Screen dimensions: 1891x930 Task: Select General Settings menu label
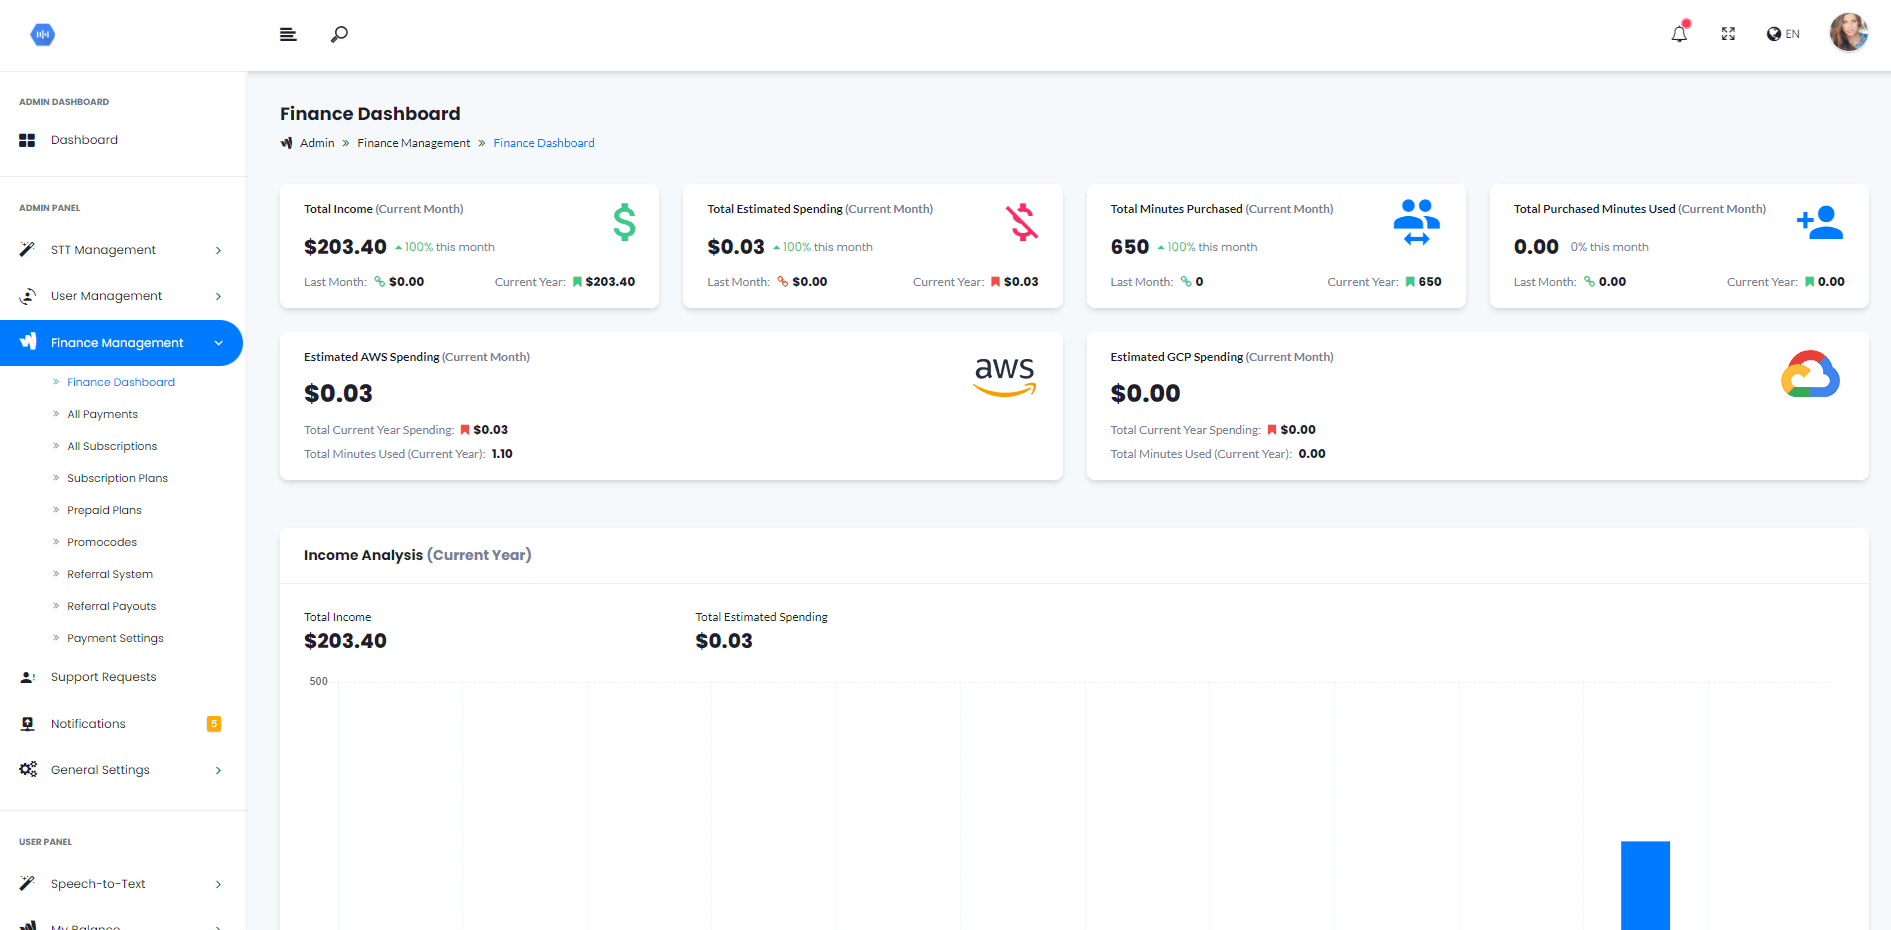tap(100, 770)
